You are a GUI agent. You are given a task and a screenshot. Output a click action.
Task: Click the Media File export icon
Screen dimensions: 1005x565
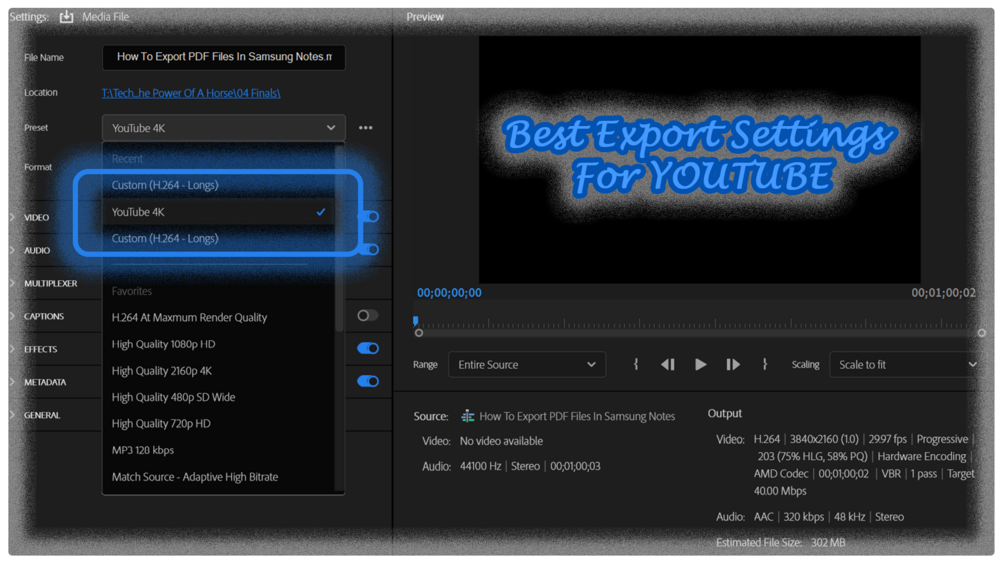point(67,17)
